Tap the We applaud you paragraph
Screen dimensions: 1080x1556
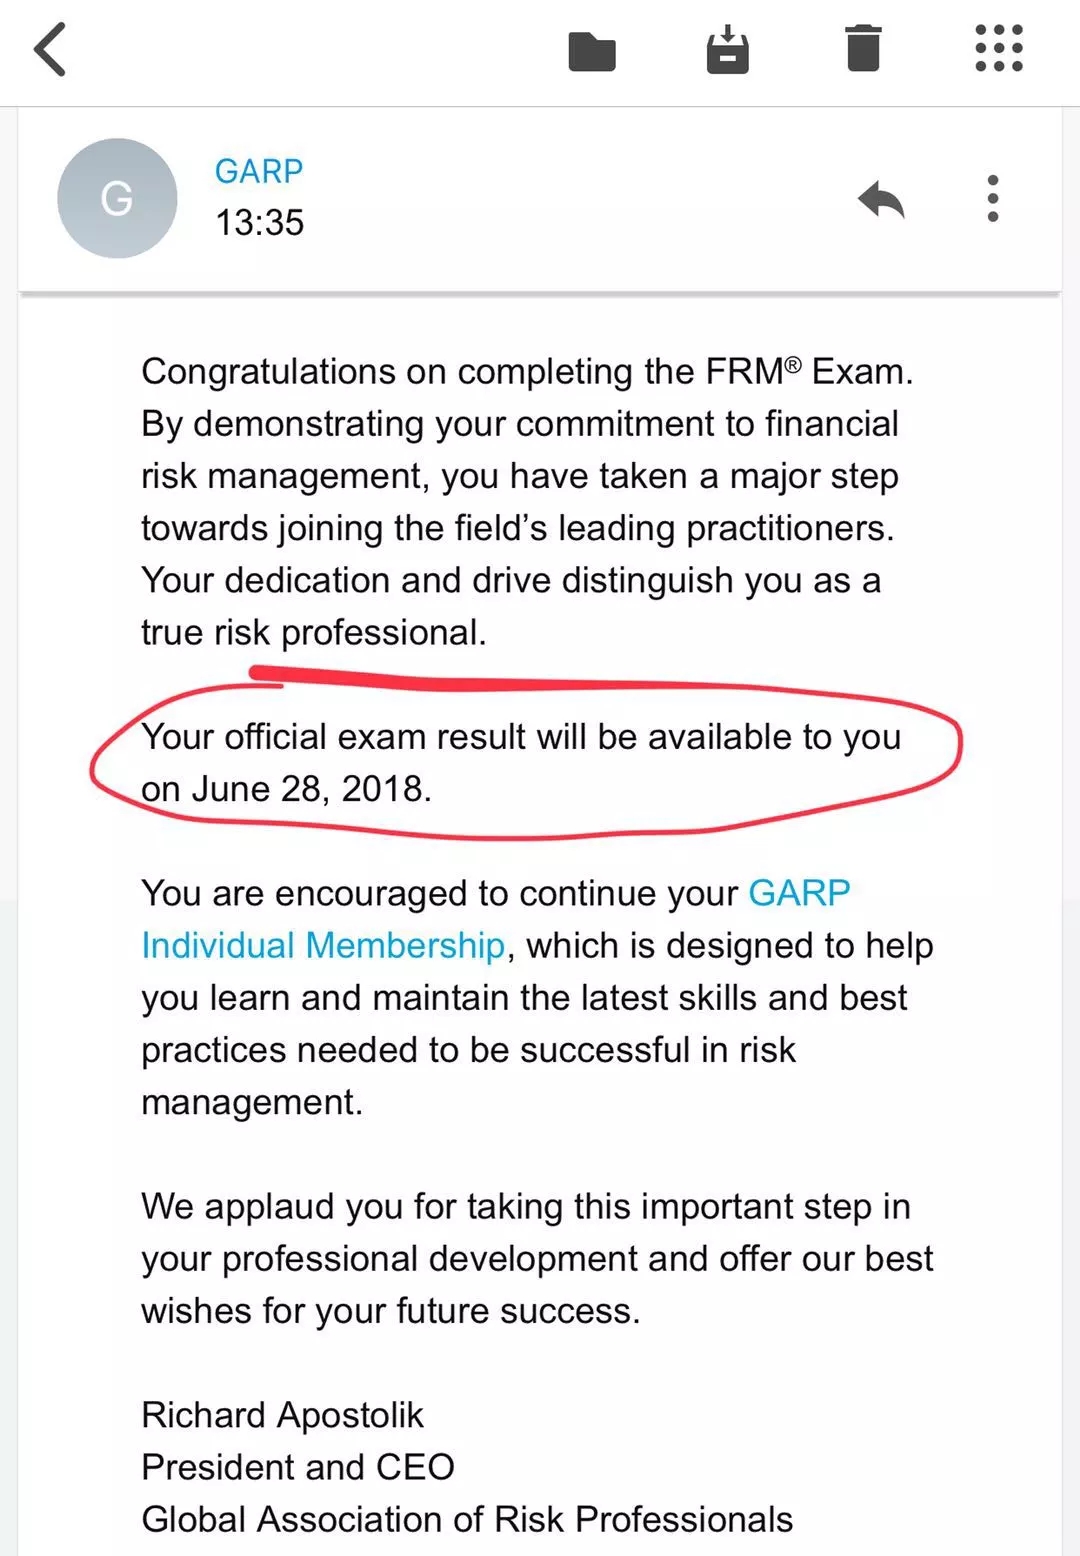tap(536, 1258)
